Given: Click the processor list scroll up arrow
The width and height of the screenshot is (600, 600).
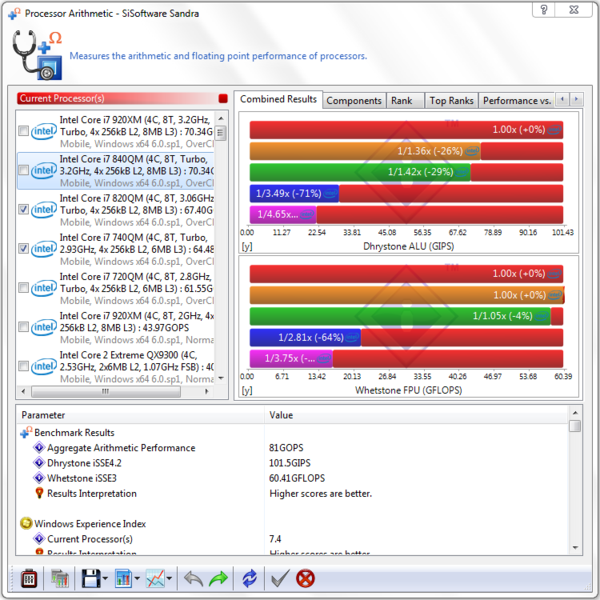Looking at the screenshot, I should click(220, 117).
